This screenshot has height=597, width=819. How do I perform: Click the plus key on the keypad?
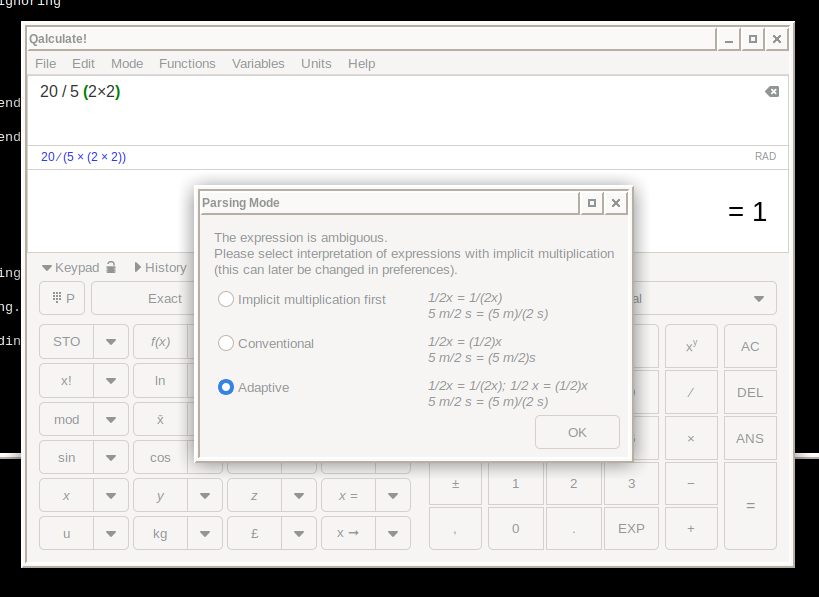point(691,529)
